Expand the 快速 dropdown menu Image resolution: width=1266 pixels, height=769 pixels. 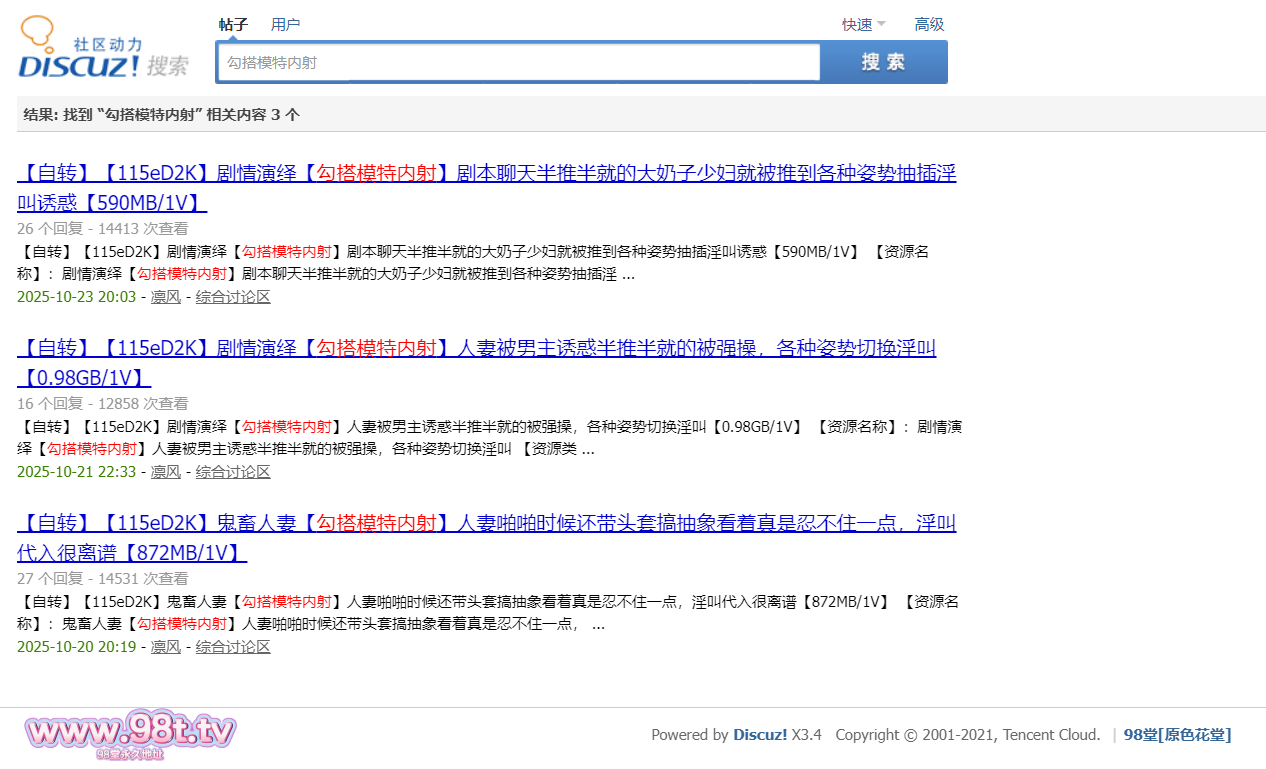pyautogui.click(x=863, y=24)
